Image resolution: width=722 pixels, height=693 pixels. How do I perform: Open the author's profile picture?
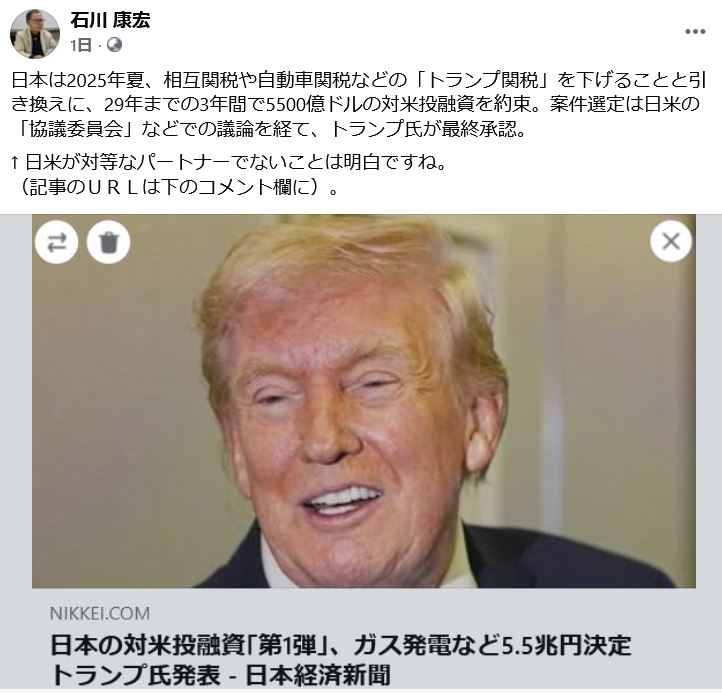pos(35,34)
